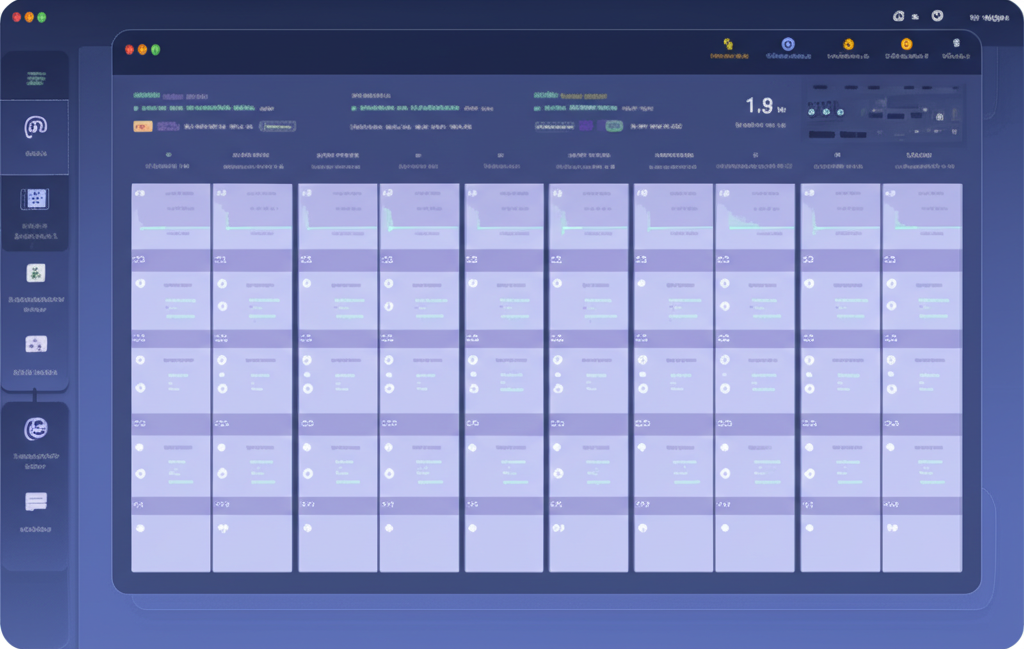Click the fourth column's first dark section band
Image resolution: width=1024 pixels, height=649 pixels.
click(419, 260)
